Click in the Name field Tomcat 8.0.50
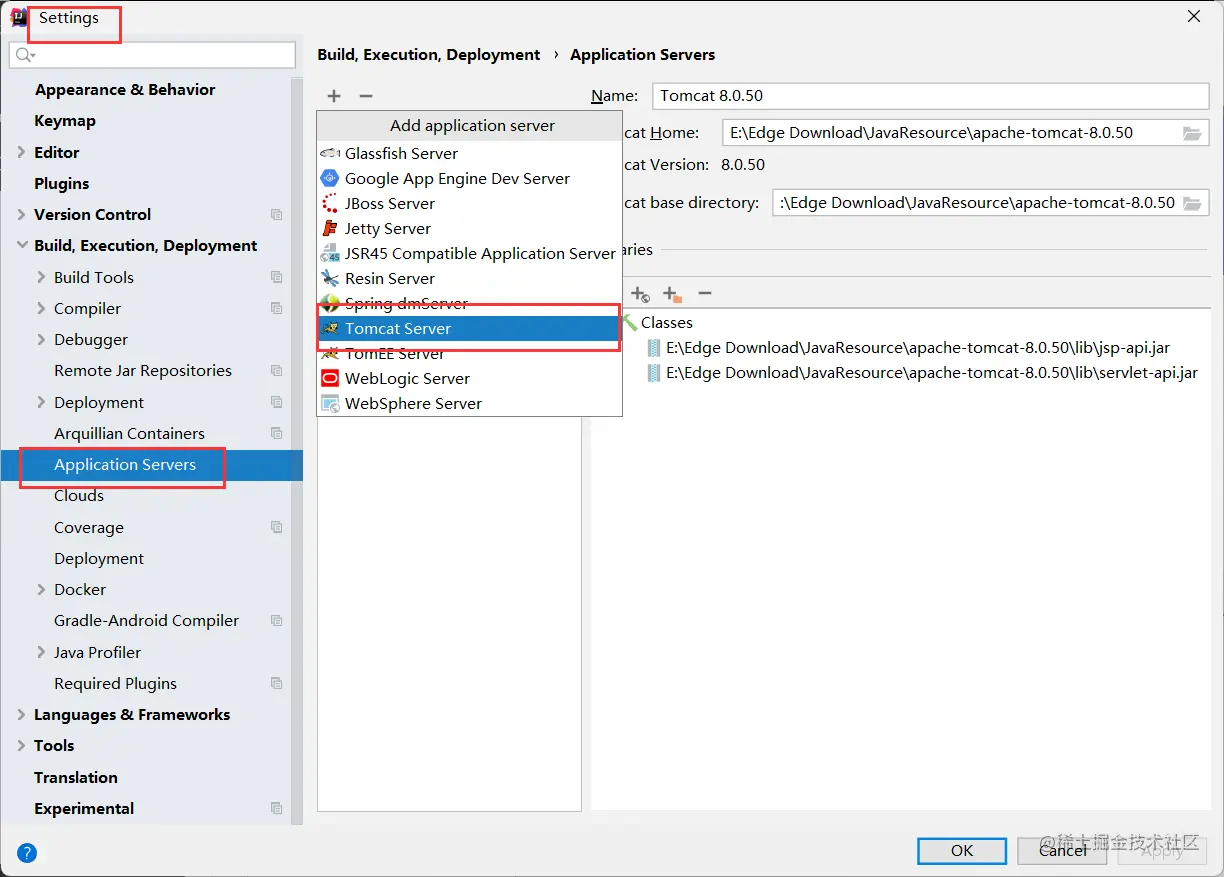 pyautogui.click(x=931, y=96)
